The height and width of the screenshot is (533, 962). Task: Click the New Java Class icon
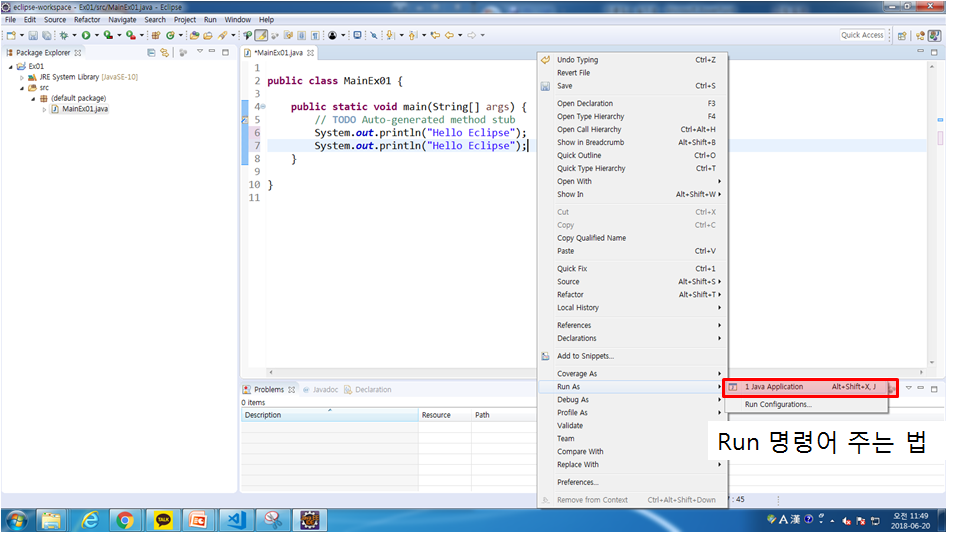pos(170,36)
